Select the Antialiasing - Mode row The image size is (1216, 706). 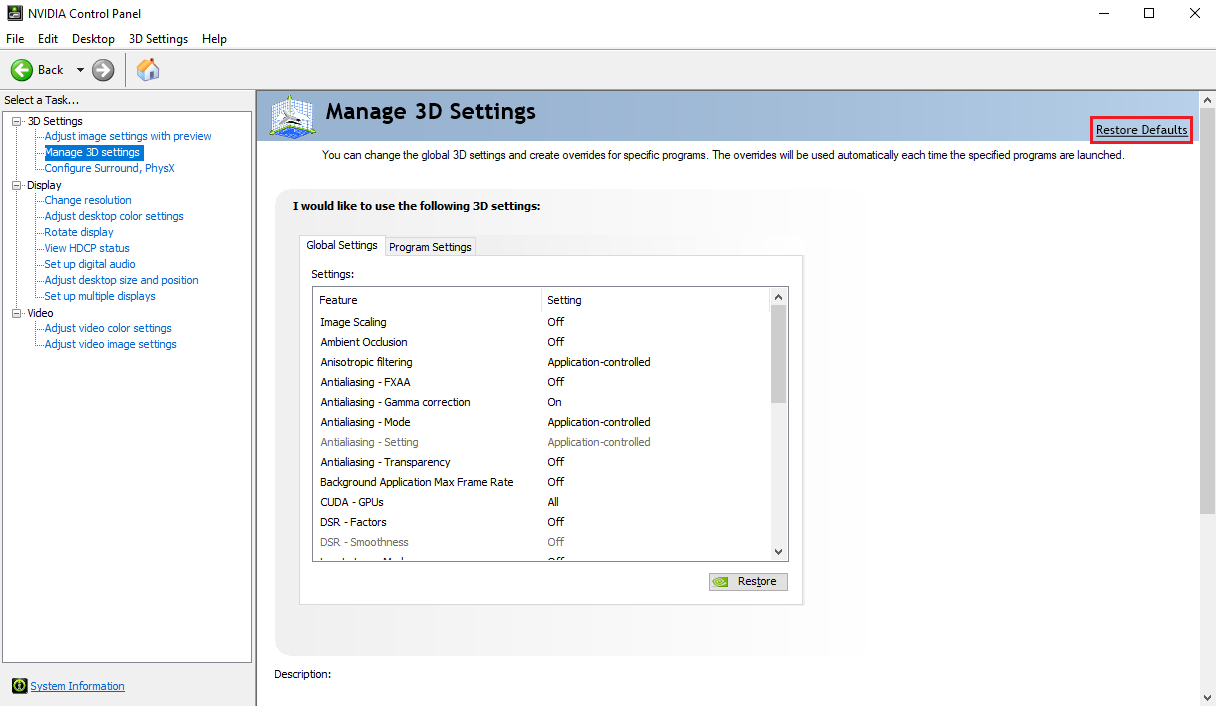[542, 422]
